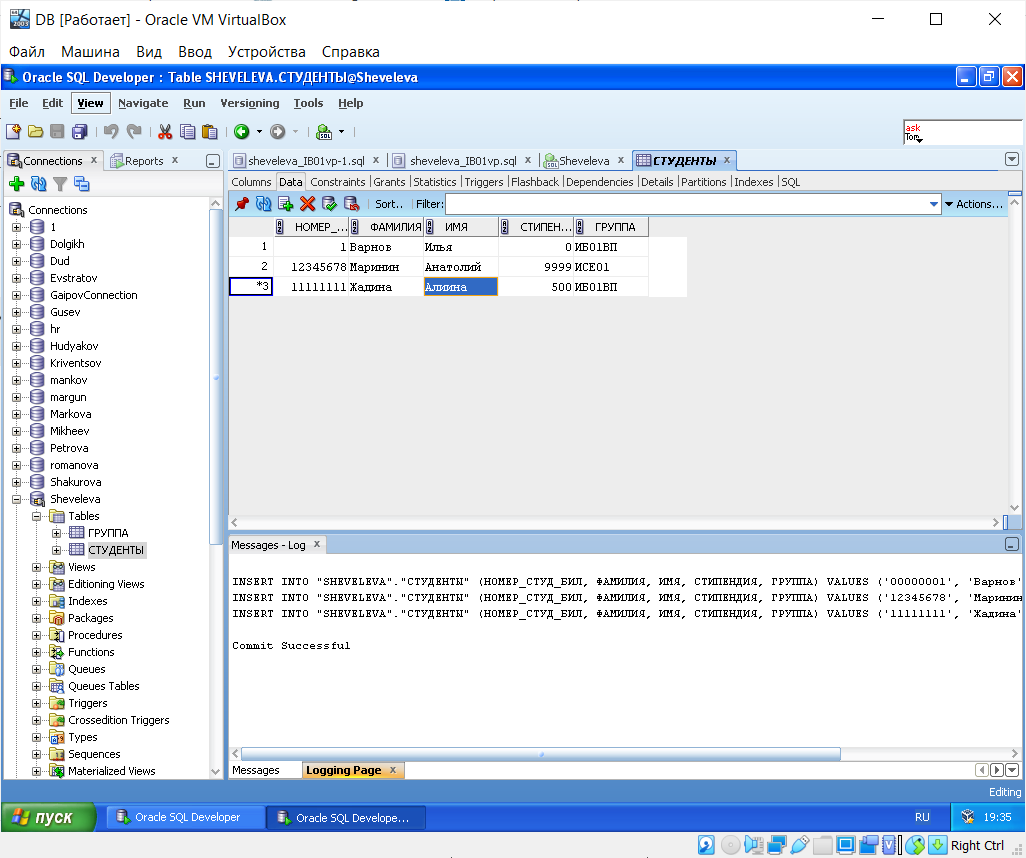Click the Copy toolbar icon
This screenshot has height=858, width=1026.
click(187, 132)
